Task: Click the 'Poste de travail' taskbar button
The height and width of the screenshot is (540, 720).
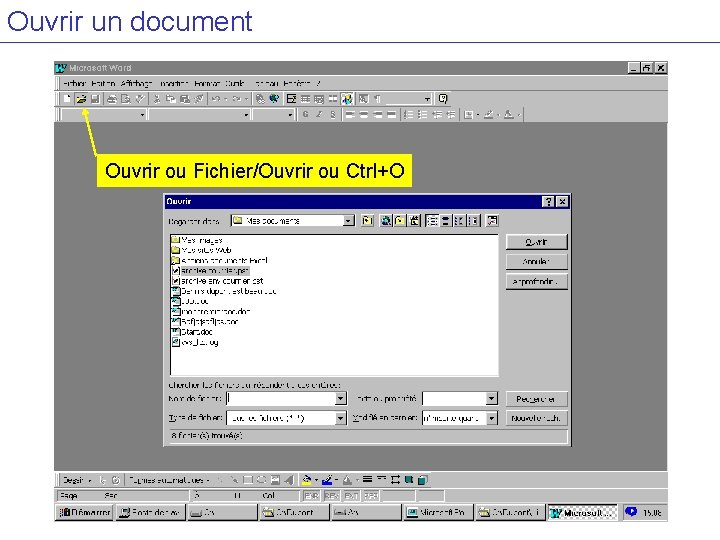Action: click(x=151, y=512)
